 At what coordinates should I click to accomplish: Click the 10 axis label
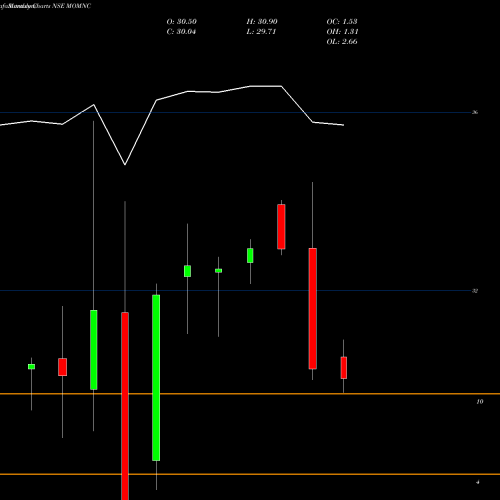480,402
